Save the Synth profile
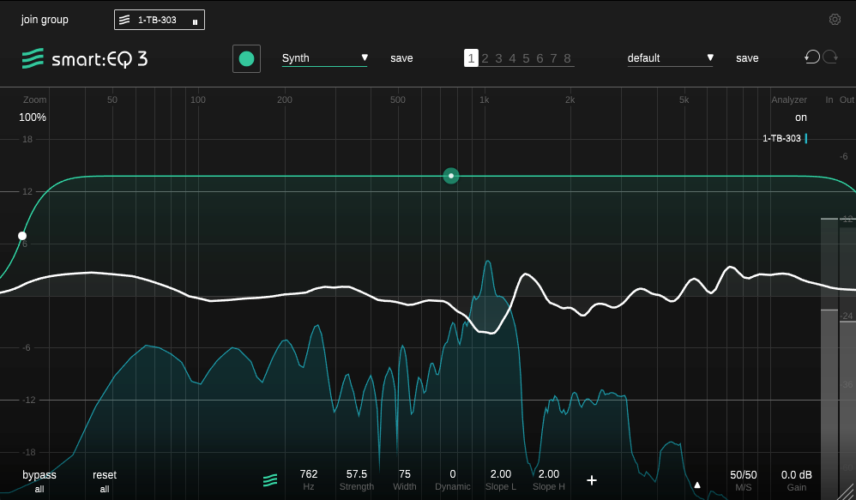Image resolution: width=856 pixels, height=500 pixels. click(401, 58)
